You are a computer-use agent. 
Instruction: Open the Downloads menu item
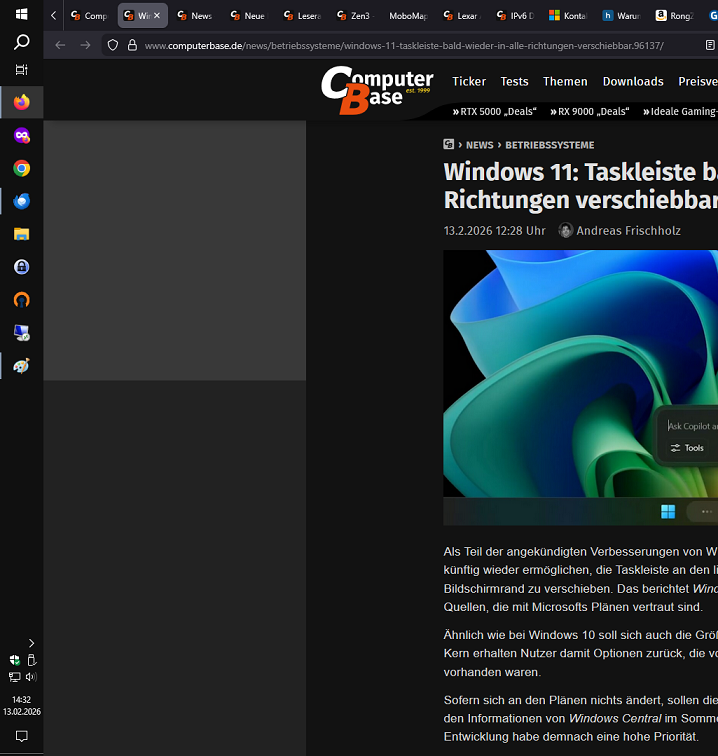633,81
